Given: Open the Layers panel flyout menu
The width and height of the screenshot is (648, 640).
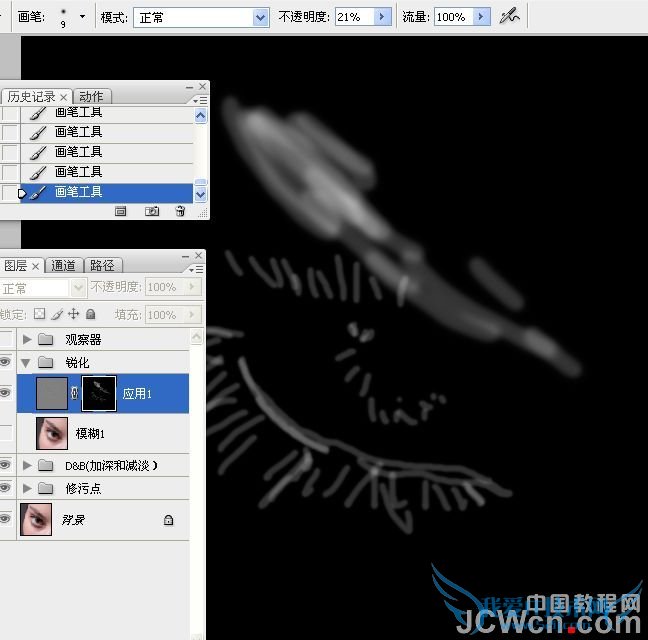Looking at the screenshot, I should [x=197, y=269].
